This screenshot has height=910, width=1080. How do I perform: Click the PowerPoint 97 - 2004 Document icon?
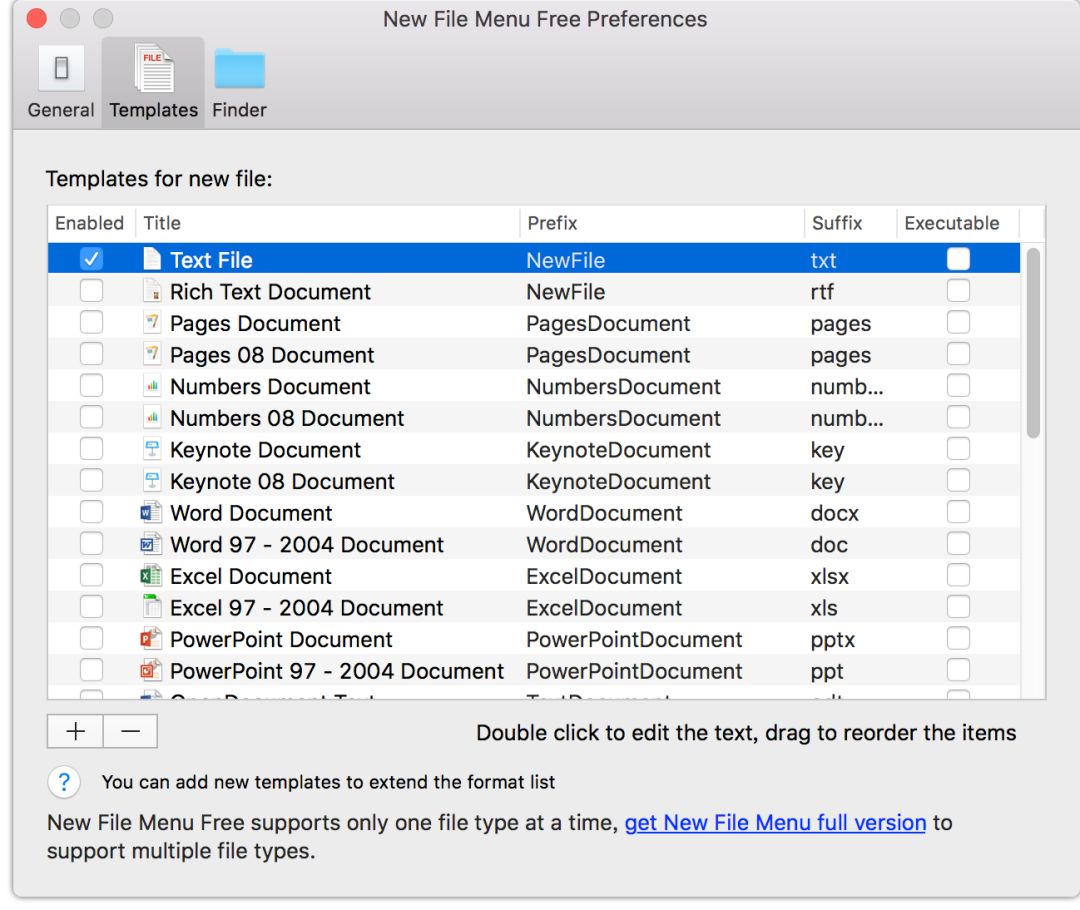[151, 670]
